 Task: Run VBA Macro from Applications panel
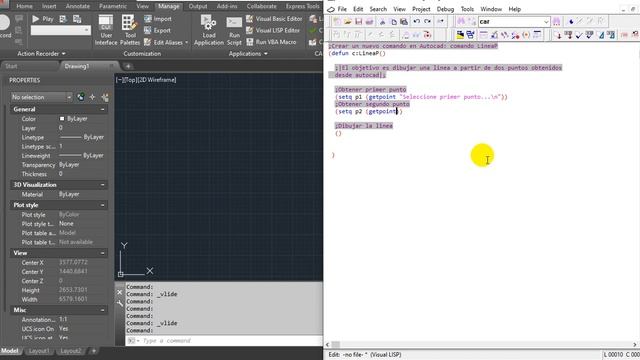(271, 42)
